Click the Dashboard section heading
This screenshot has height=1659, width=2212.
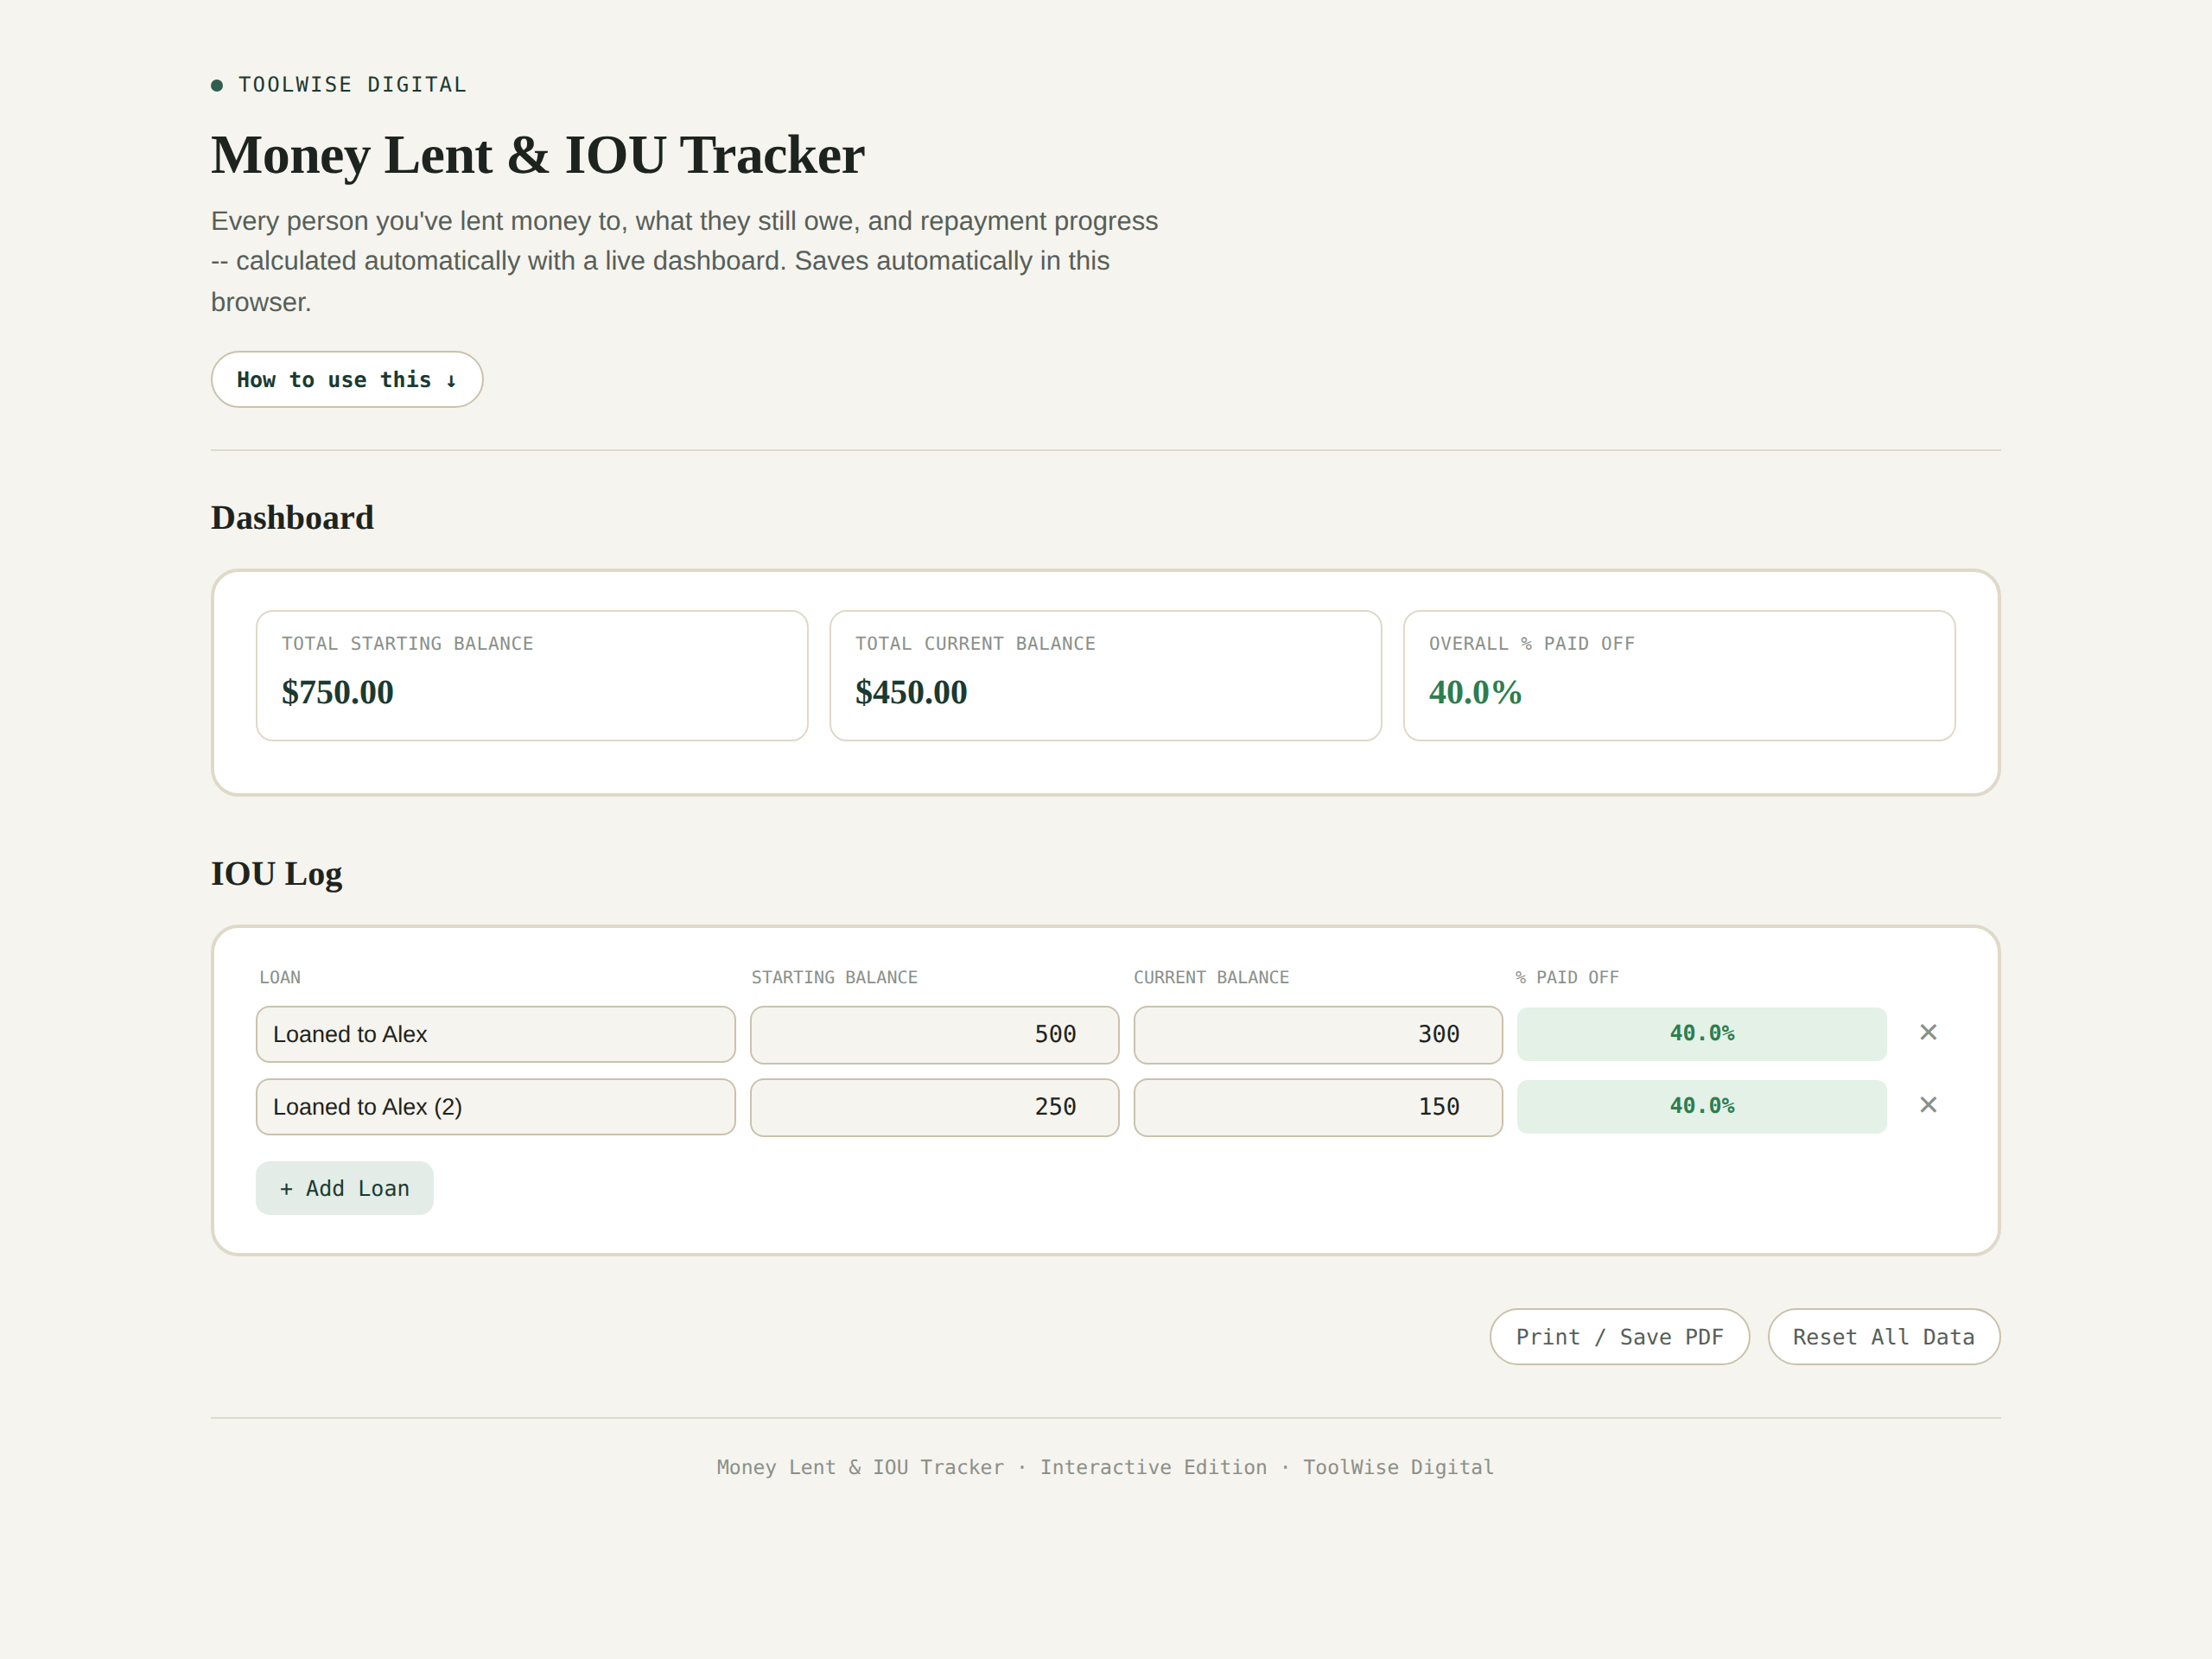292,518
